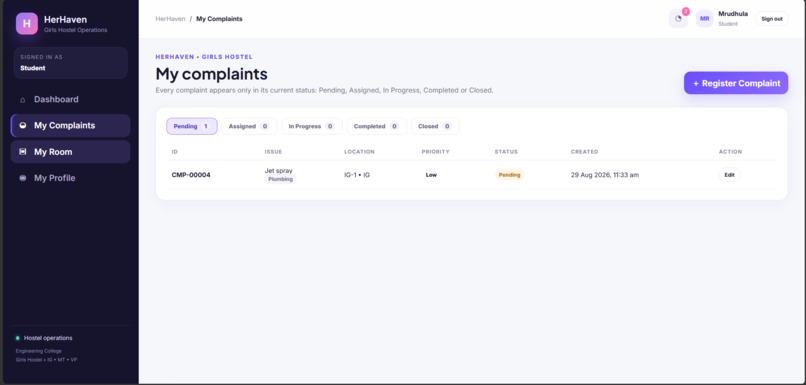Go to My Room page
806x385 pixels.
70,152
